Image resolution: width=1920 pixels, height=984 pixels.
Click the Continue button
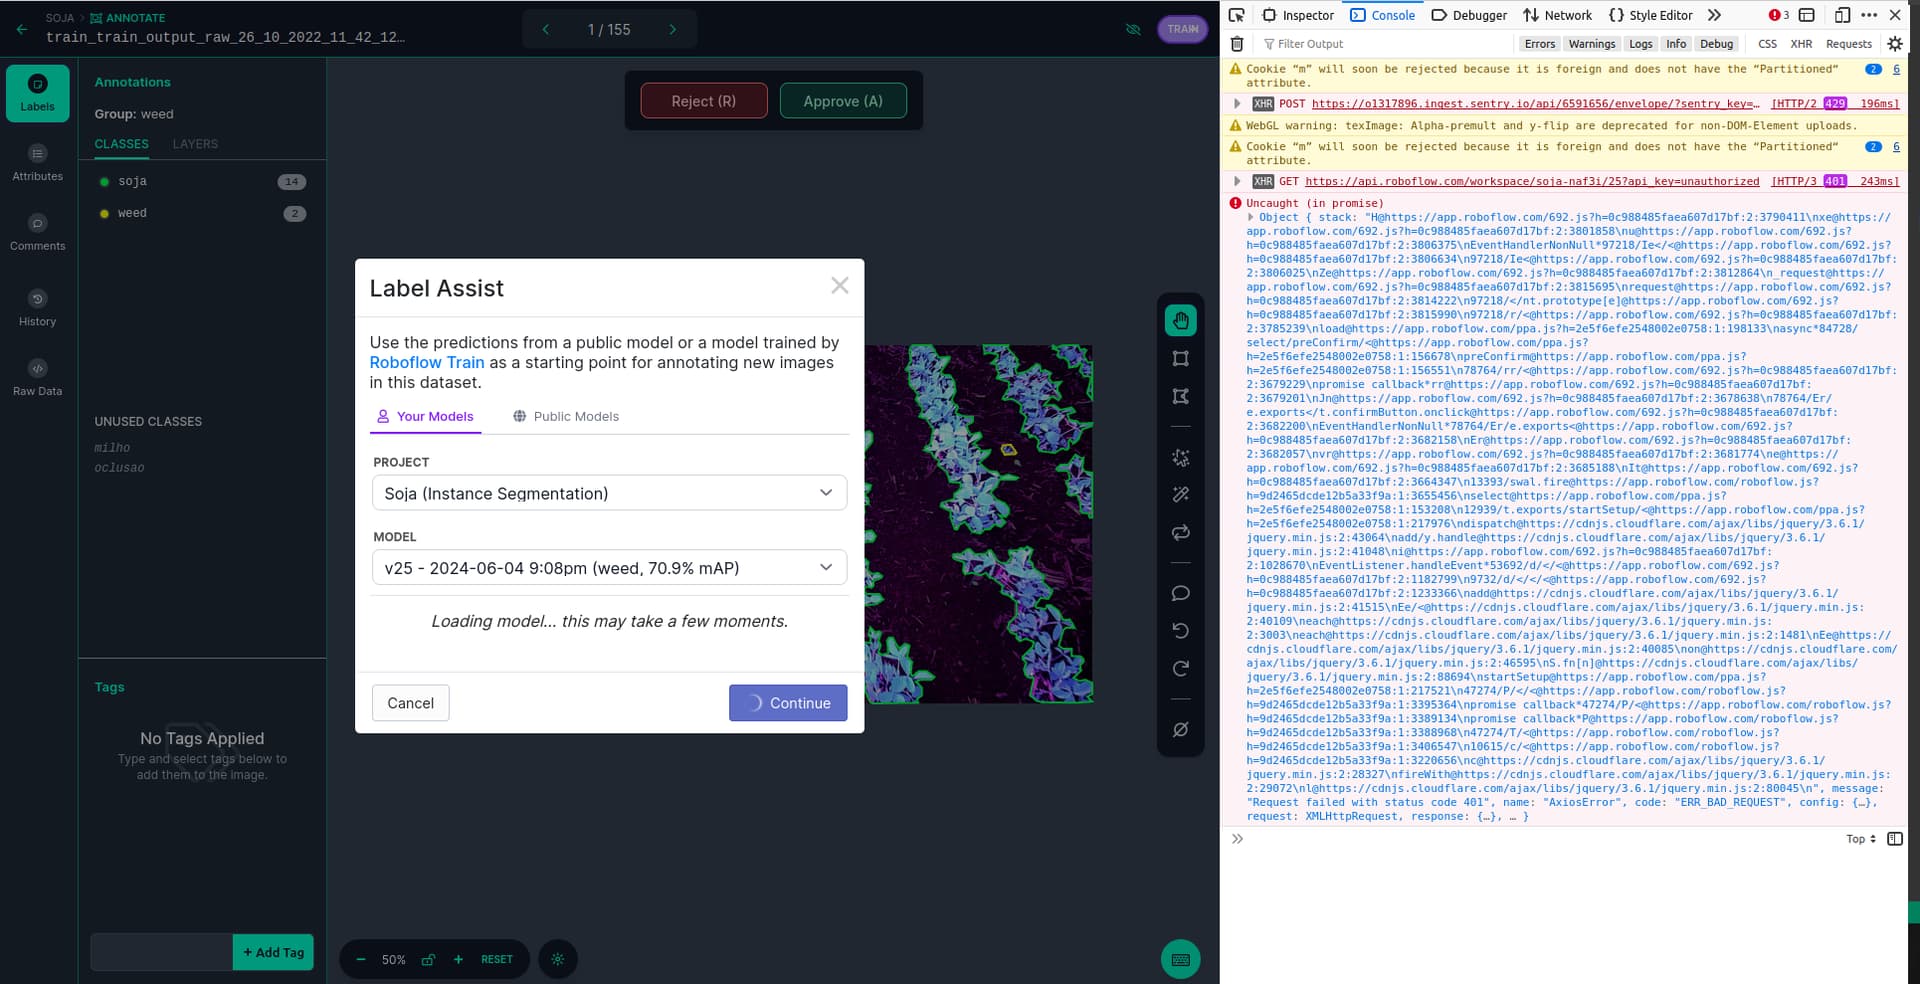tap(788, 703)
